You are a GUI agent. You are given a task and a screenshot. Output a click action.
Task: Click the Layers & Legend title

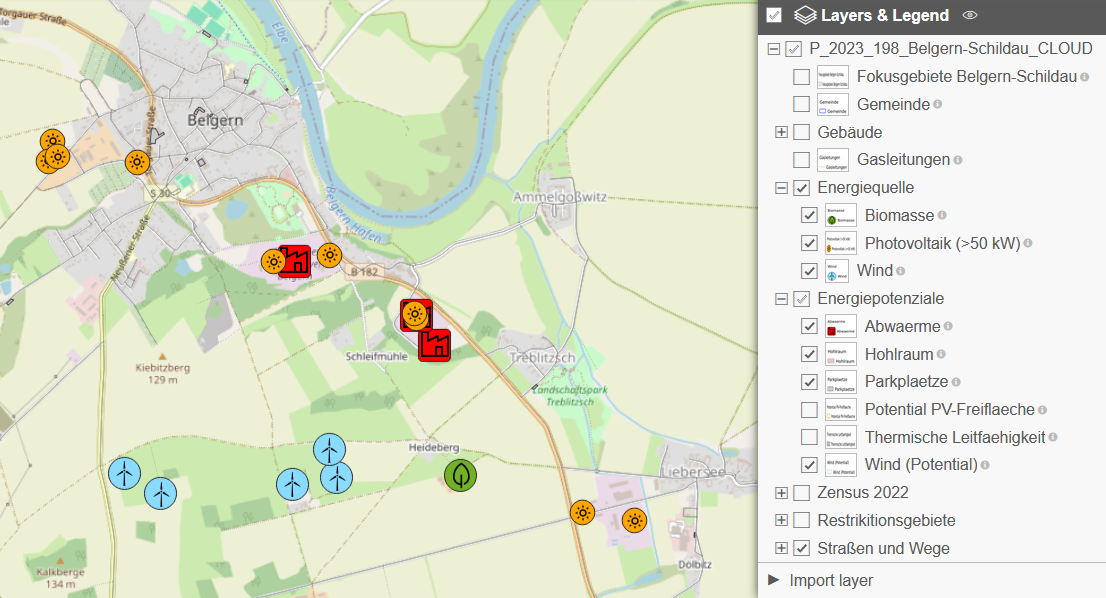coord(885,16)
